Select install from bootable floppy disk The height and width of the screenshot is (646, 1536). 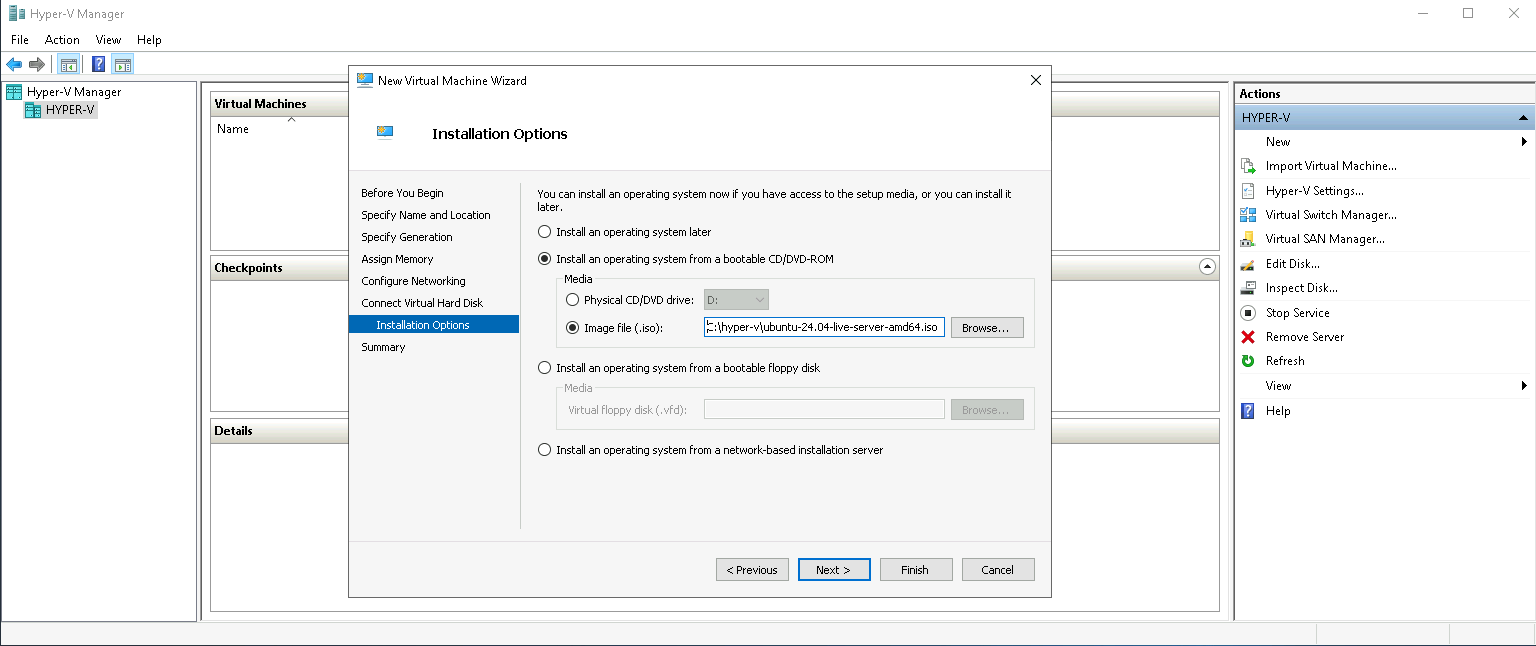click(545, 368)
